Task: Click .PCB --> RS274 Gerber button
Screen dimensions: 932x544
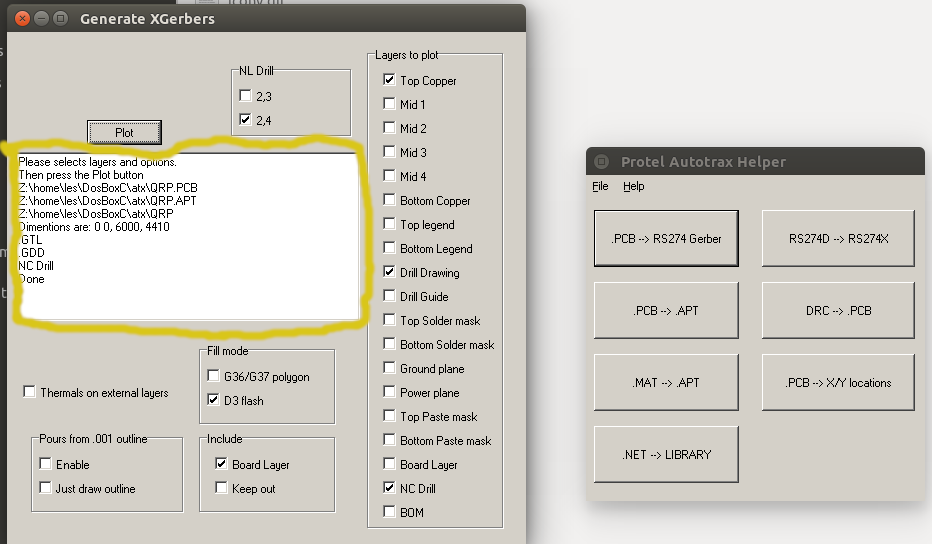Action: tap(666, 238)
